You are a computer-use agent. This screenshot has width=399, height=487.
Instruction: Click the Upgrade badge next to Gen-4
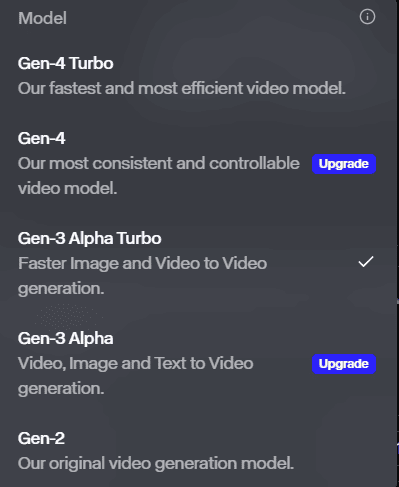click(344, 164)
